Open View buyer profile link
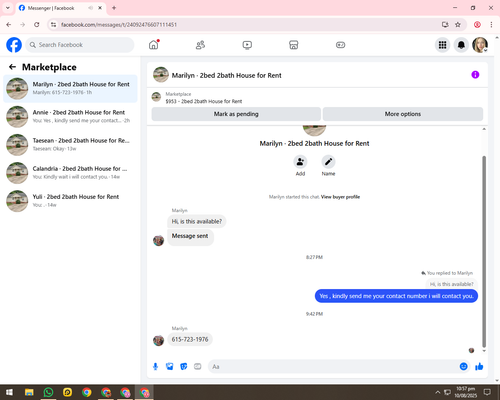500x400 pixels. pyautogui.click(x=340, y=197)
